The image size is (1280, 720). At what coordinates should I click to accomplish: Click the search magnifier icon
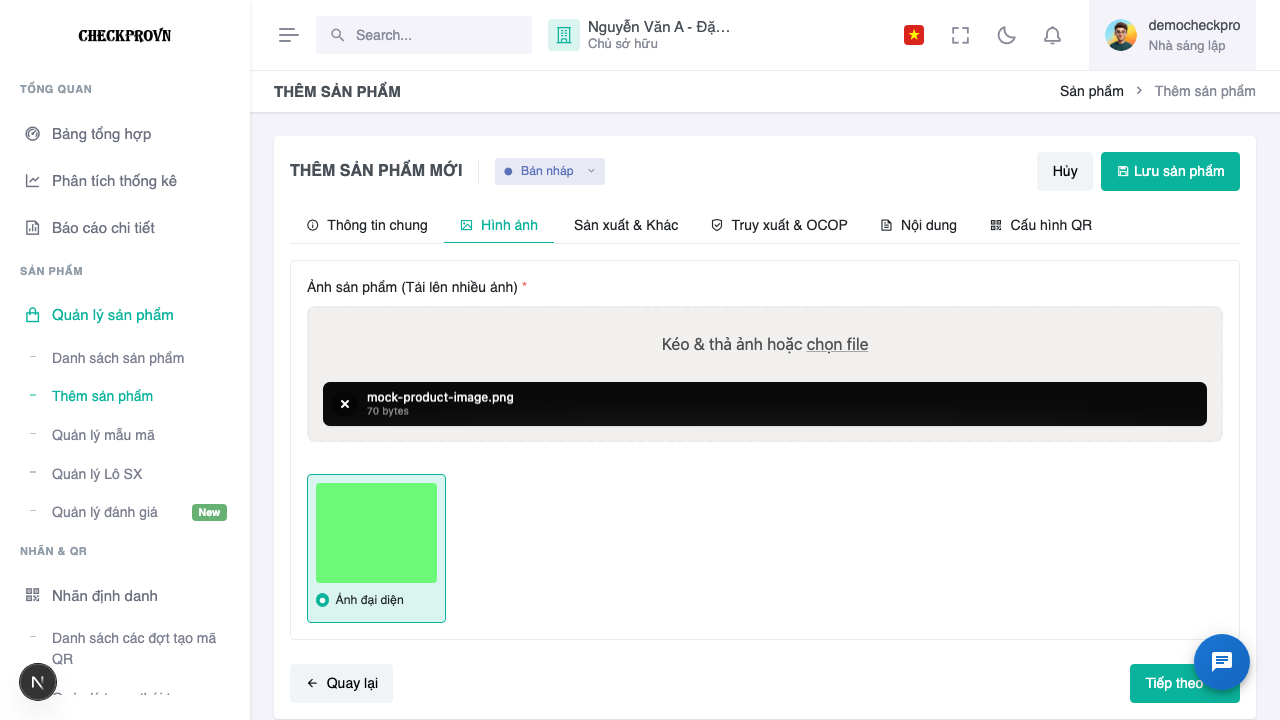pyautogui.click(x=338, y=35)
